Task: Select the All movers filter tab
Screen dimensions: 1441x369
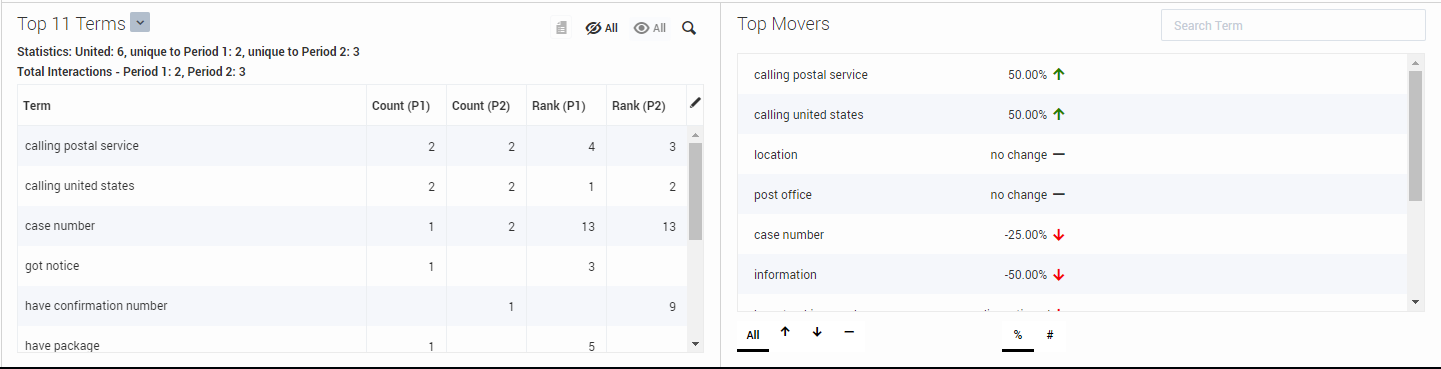Action: tap(753, 335)
